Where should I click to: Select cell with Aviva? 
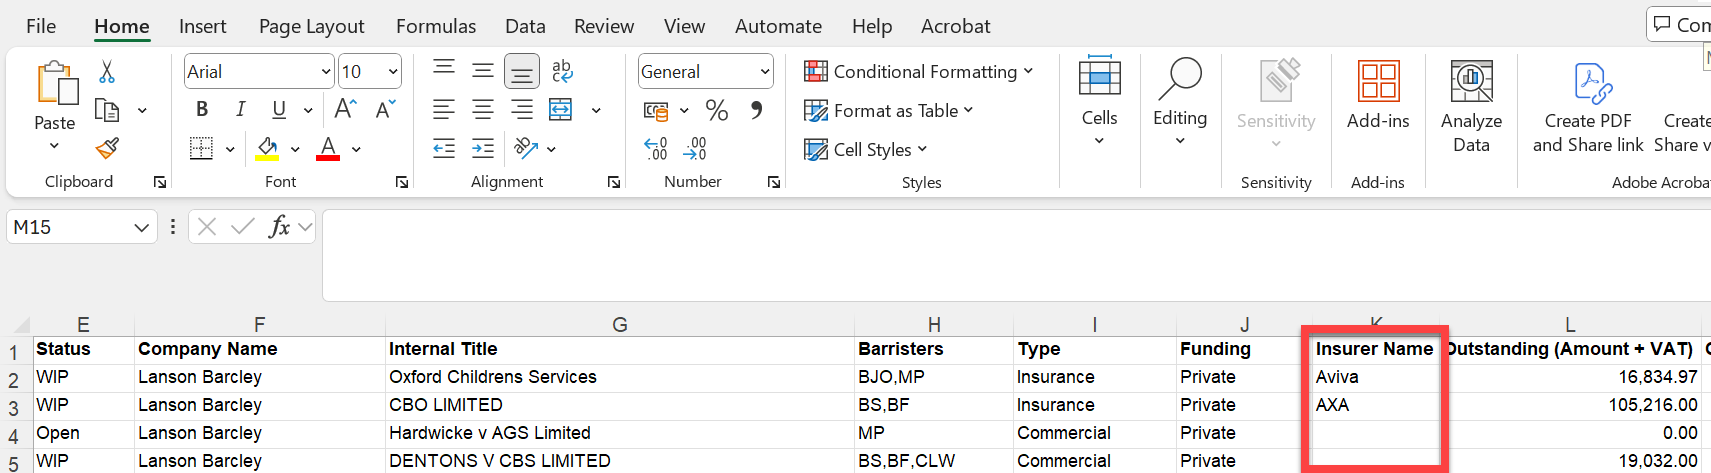tap(1375, 377)
